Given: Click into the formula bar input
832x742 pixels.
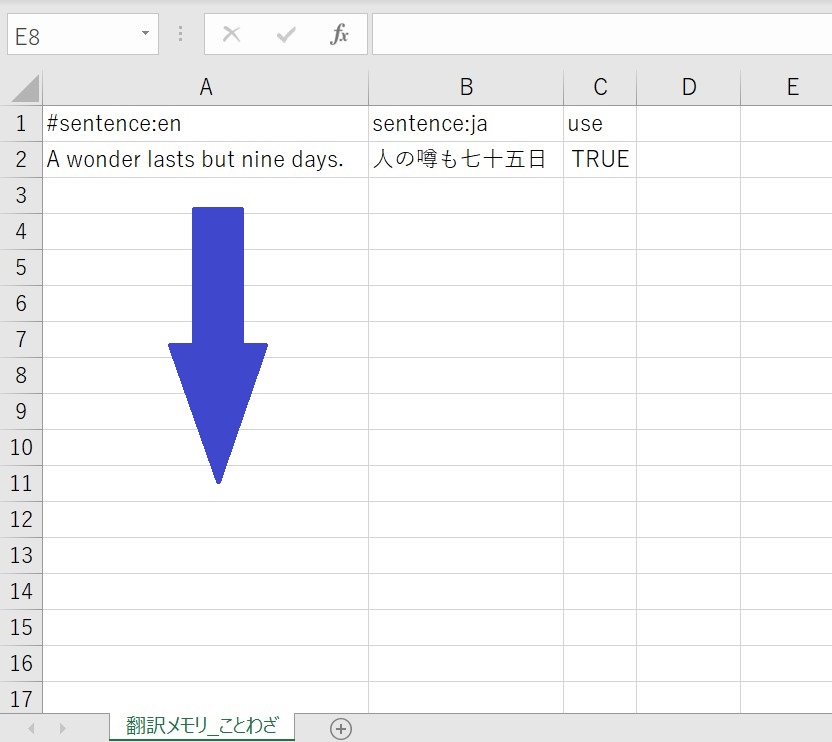Looking at the screenshot, I should tap(600, 35).
